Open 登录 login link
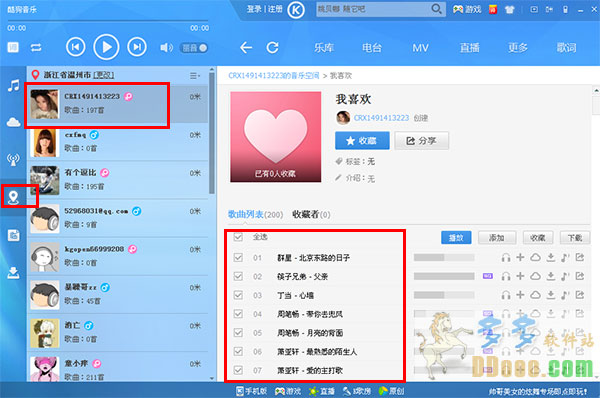This screenshot has height=398, width=600. [254, 9]
